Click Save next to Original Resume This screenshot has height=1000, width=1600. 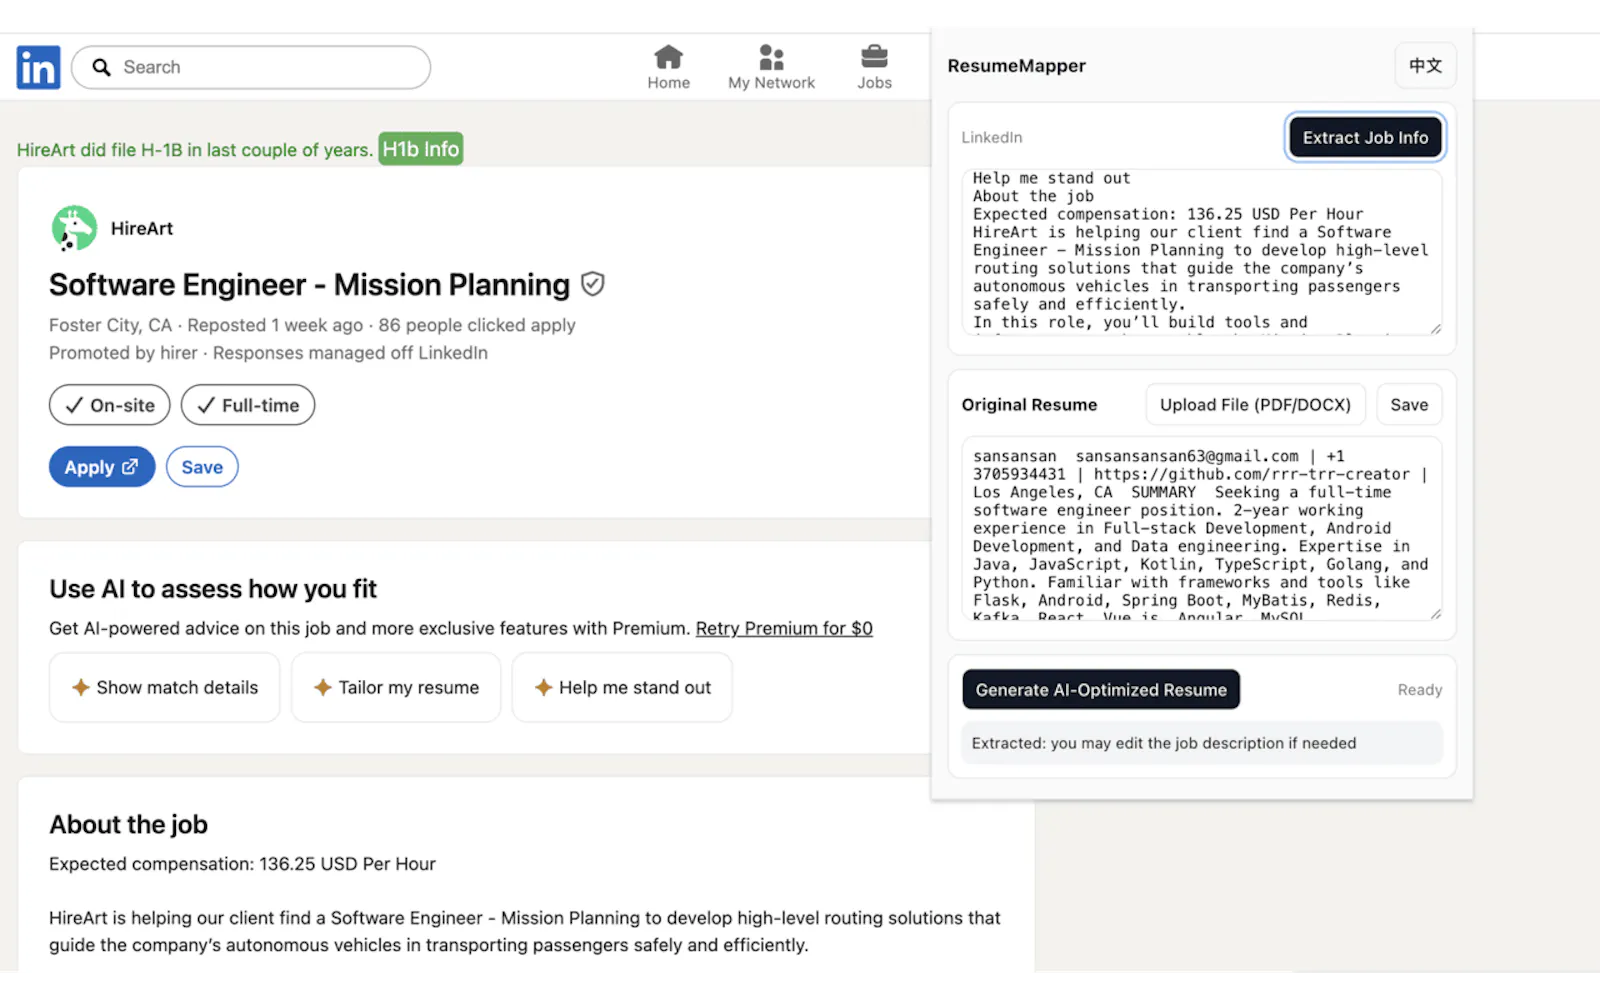[x=1409, y=405]
